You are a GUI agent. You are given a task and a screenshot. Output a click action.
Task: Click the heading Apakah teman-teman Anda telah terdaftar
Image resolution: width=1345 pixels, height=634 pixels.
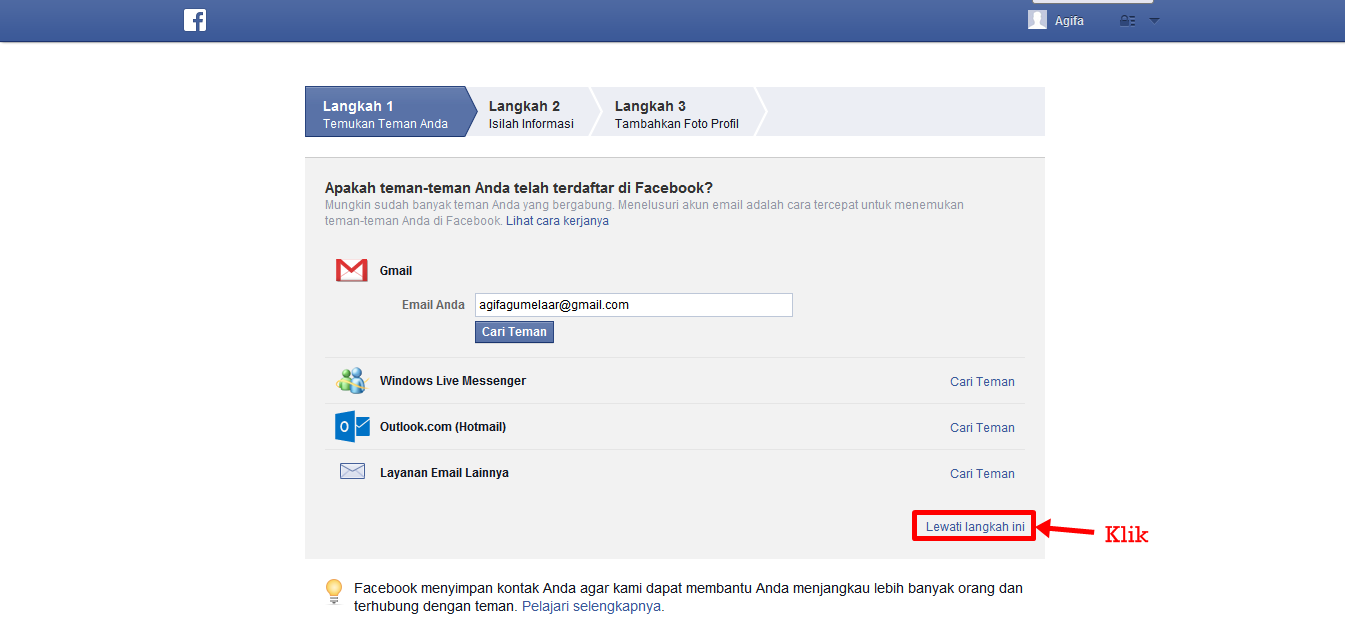[x=519, y=188]
